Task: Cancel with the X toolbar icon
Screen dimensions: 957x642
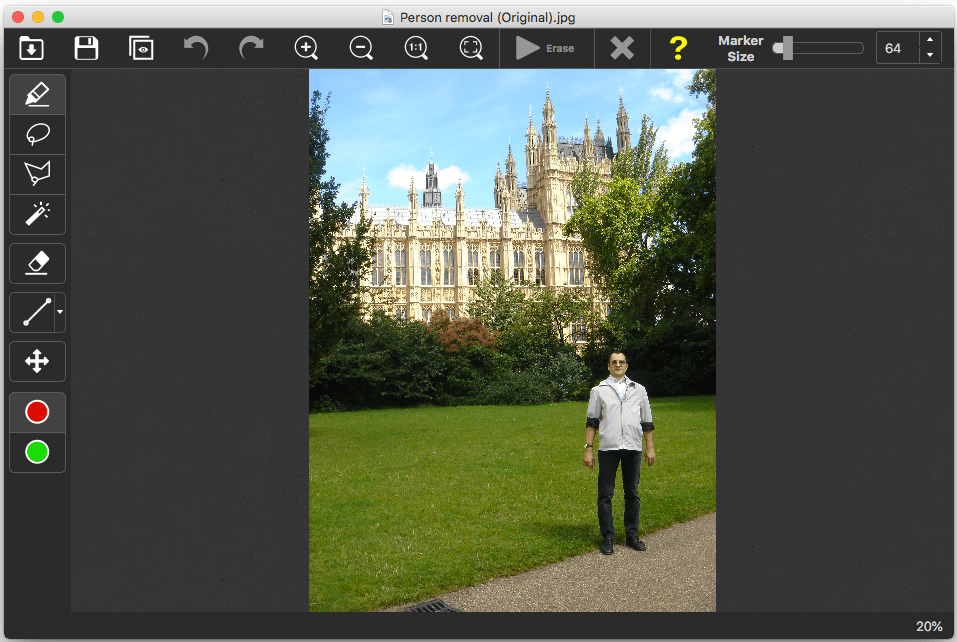Action: pos(622,48)
